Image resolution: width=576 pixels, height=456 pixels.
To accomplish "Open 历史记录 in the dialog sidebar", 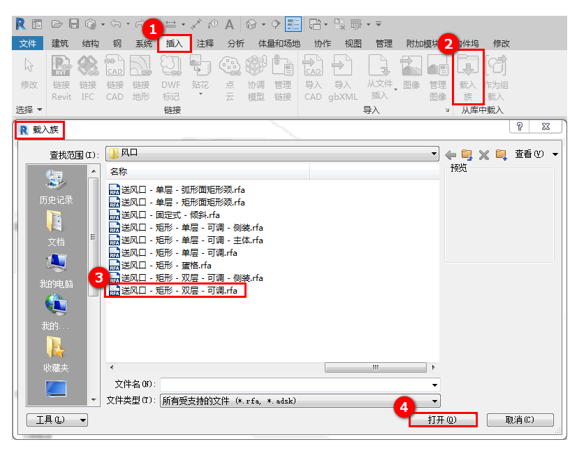I will pos(56,187).
